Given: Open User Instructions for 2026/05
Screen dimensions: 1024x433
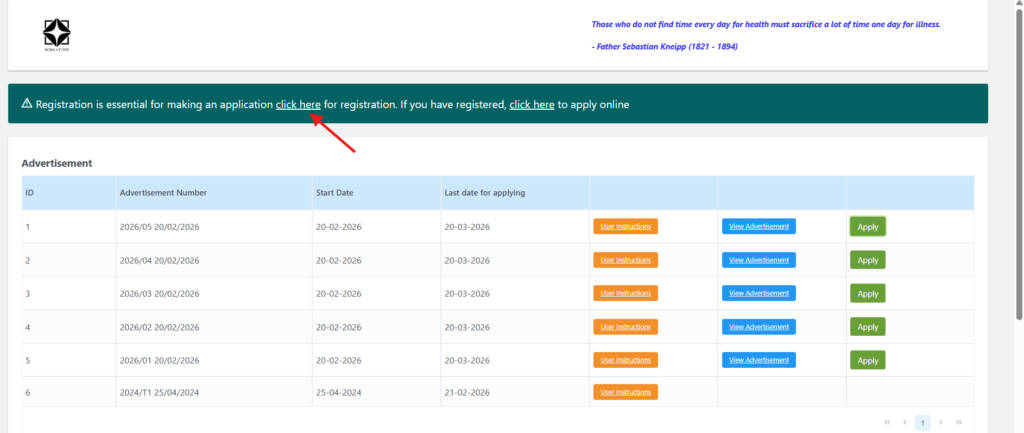Looking at the screenshot, I should tap(625, 226).
